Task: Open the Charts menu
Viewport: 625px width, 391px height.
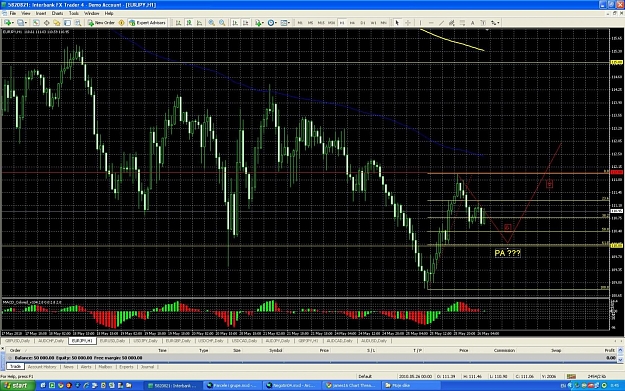Action: click(x=57, y=13)
